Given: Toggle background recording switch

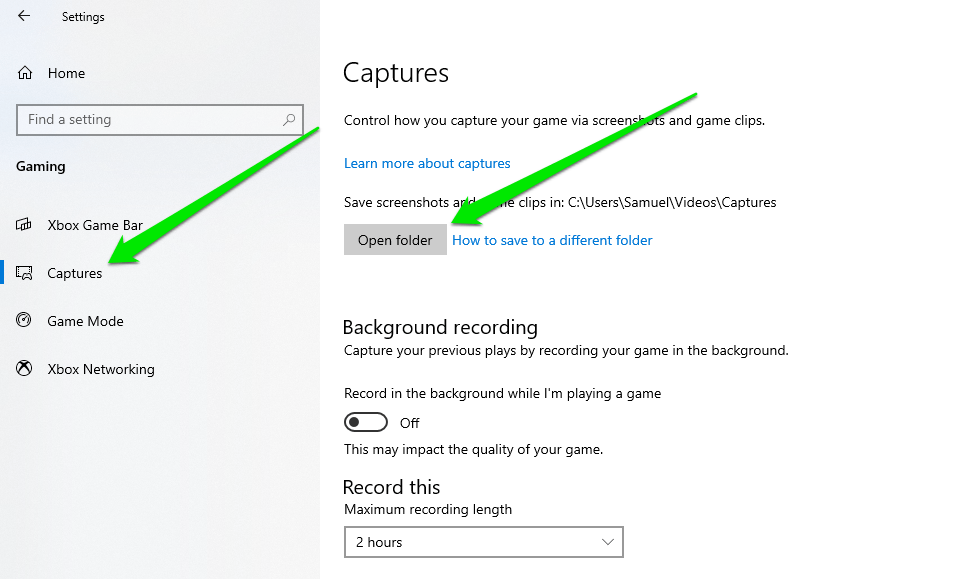Looking at the screenshot, I should pyautogui.click(x=365, y=423).
